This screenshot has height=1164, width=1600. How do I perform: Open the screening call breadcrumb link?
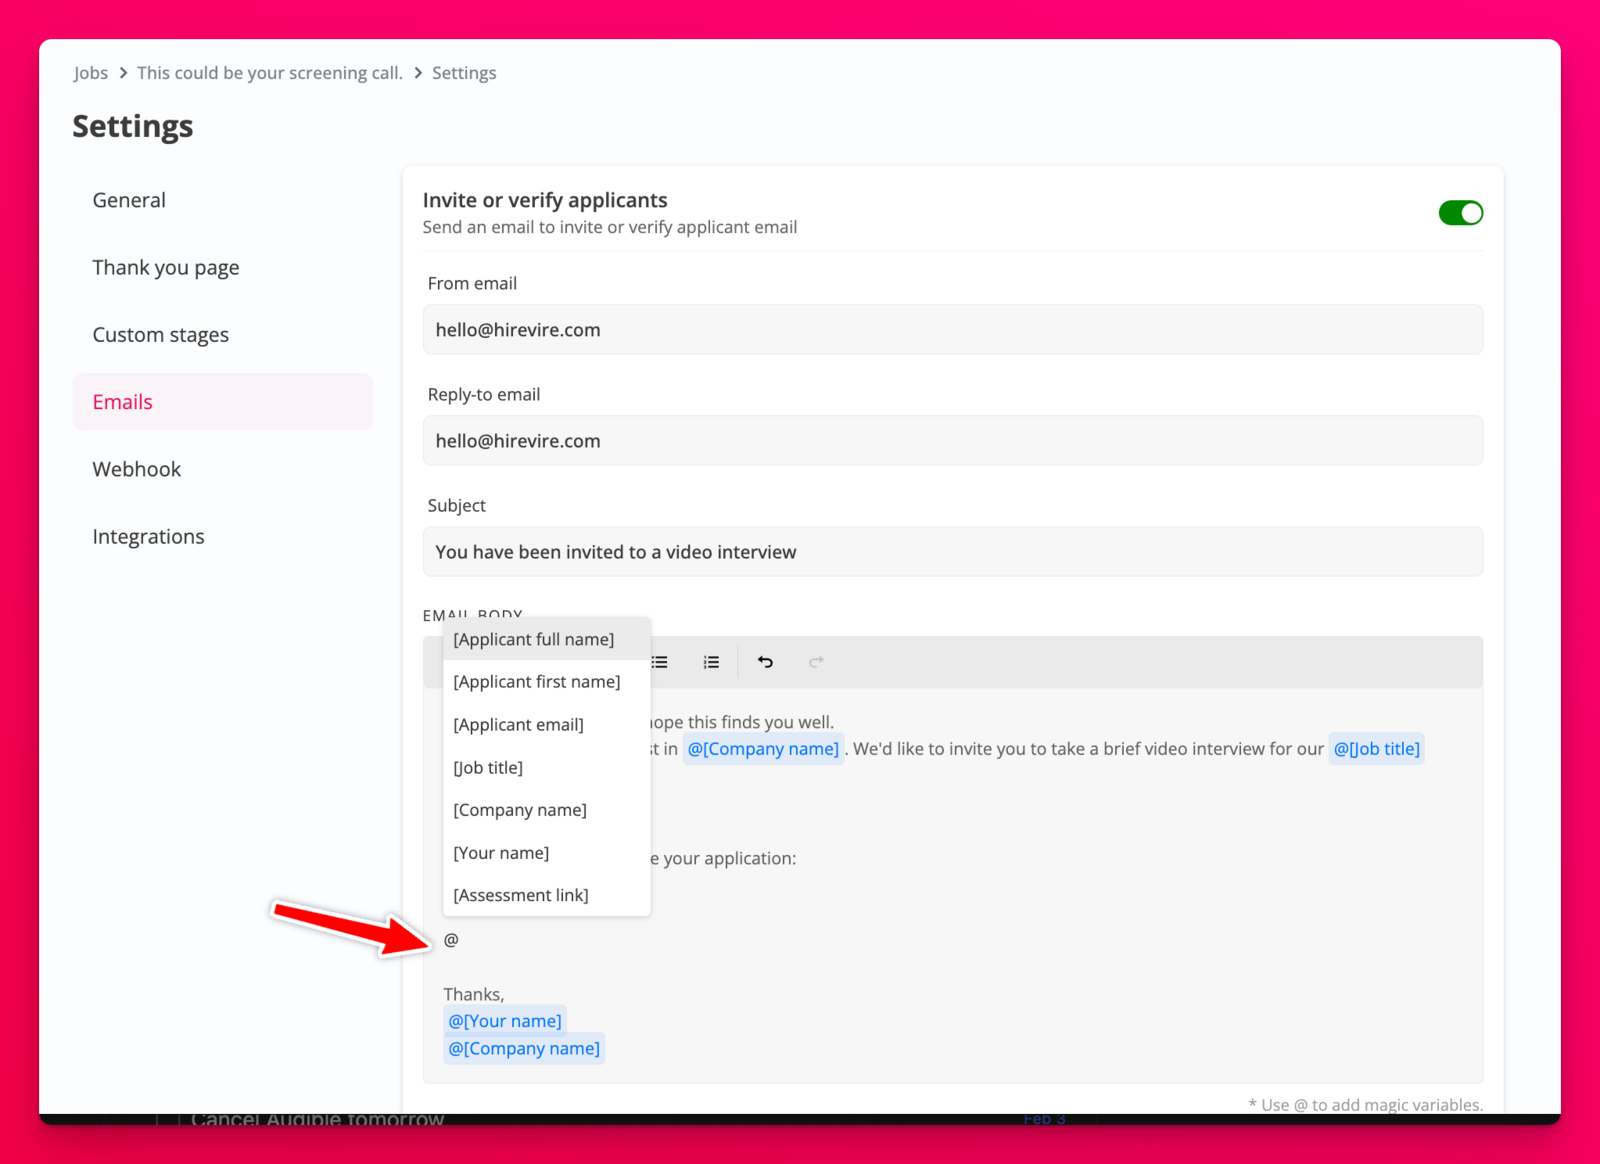(x=269, y=72)
